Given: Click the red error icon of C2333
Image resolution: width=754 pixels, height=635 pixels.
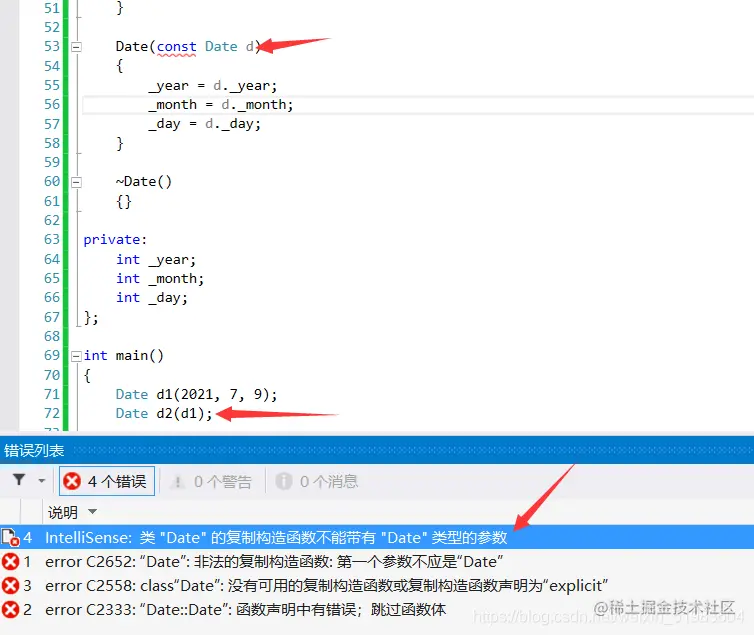Looking at the screenshot, I should [10, 610].
